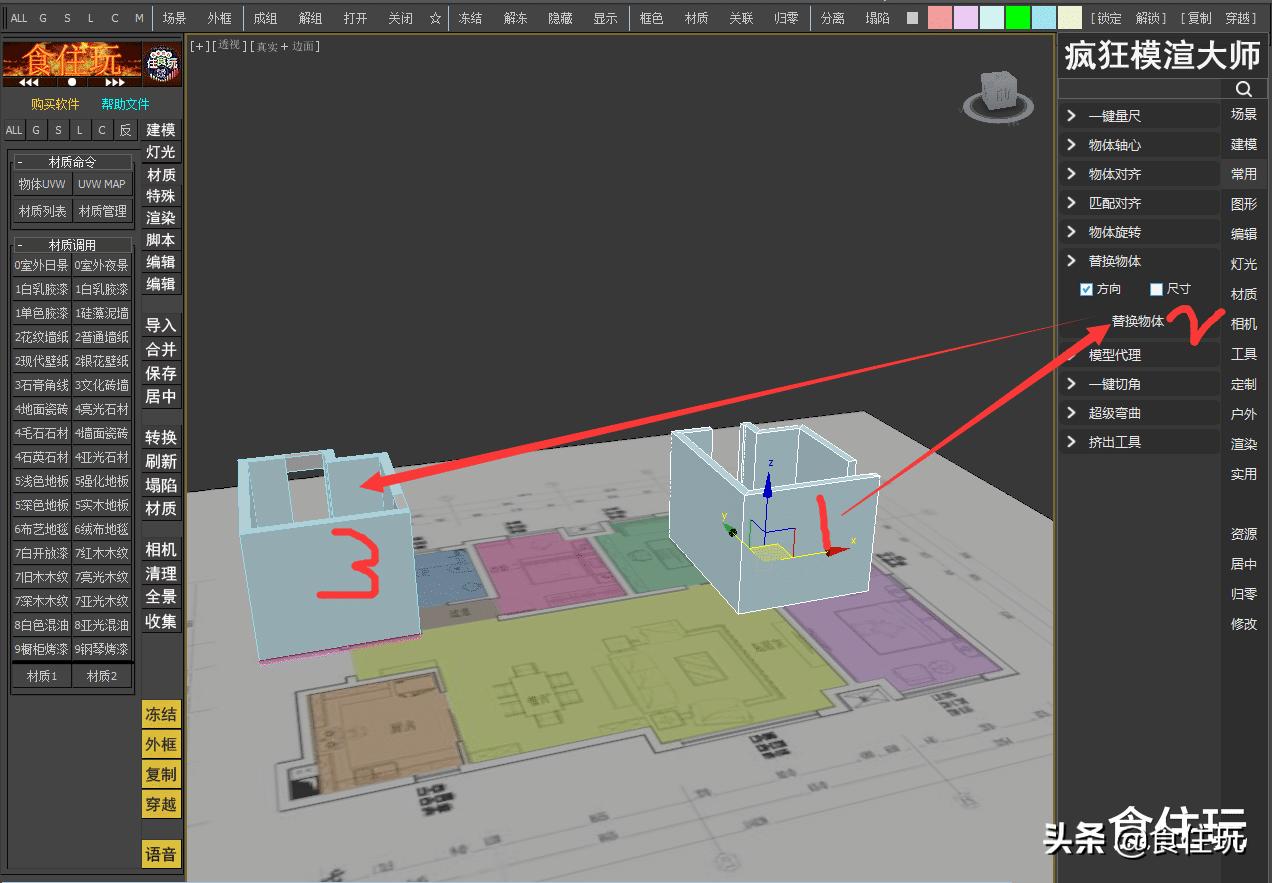Select the 1白乳胶漆 material preset
Image resolution: width=1272 pixels, height=883 pixels.
[41, 289]
